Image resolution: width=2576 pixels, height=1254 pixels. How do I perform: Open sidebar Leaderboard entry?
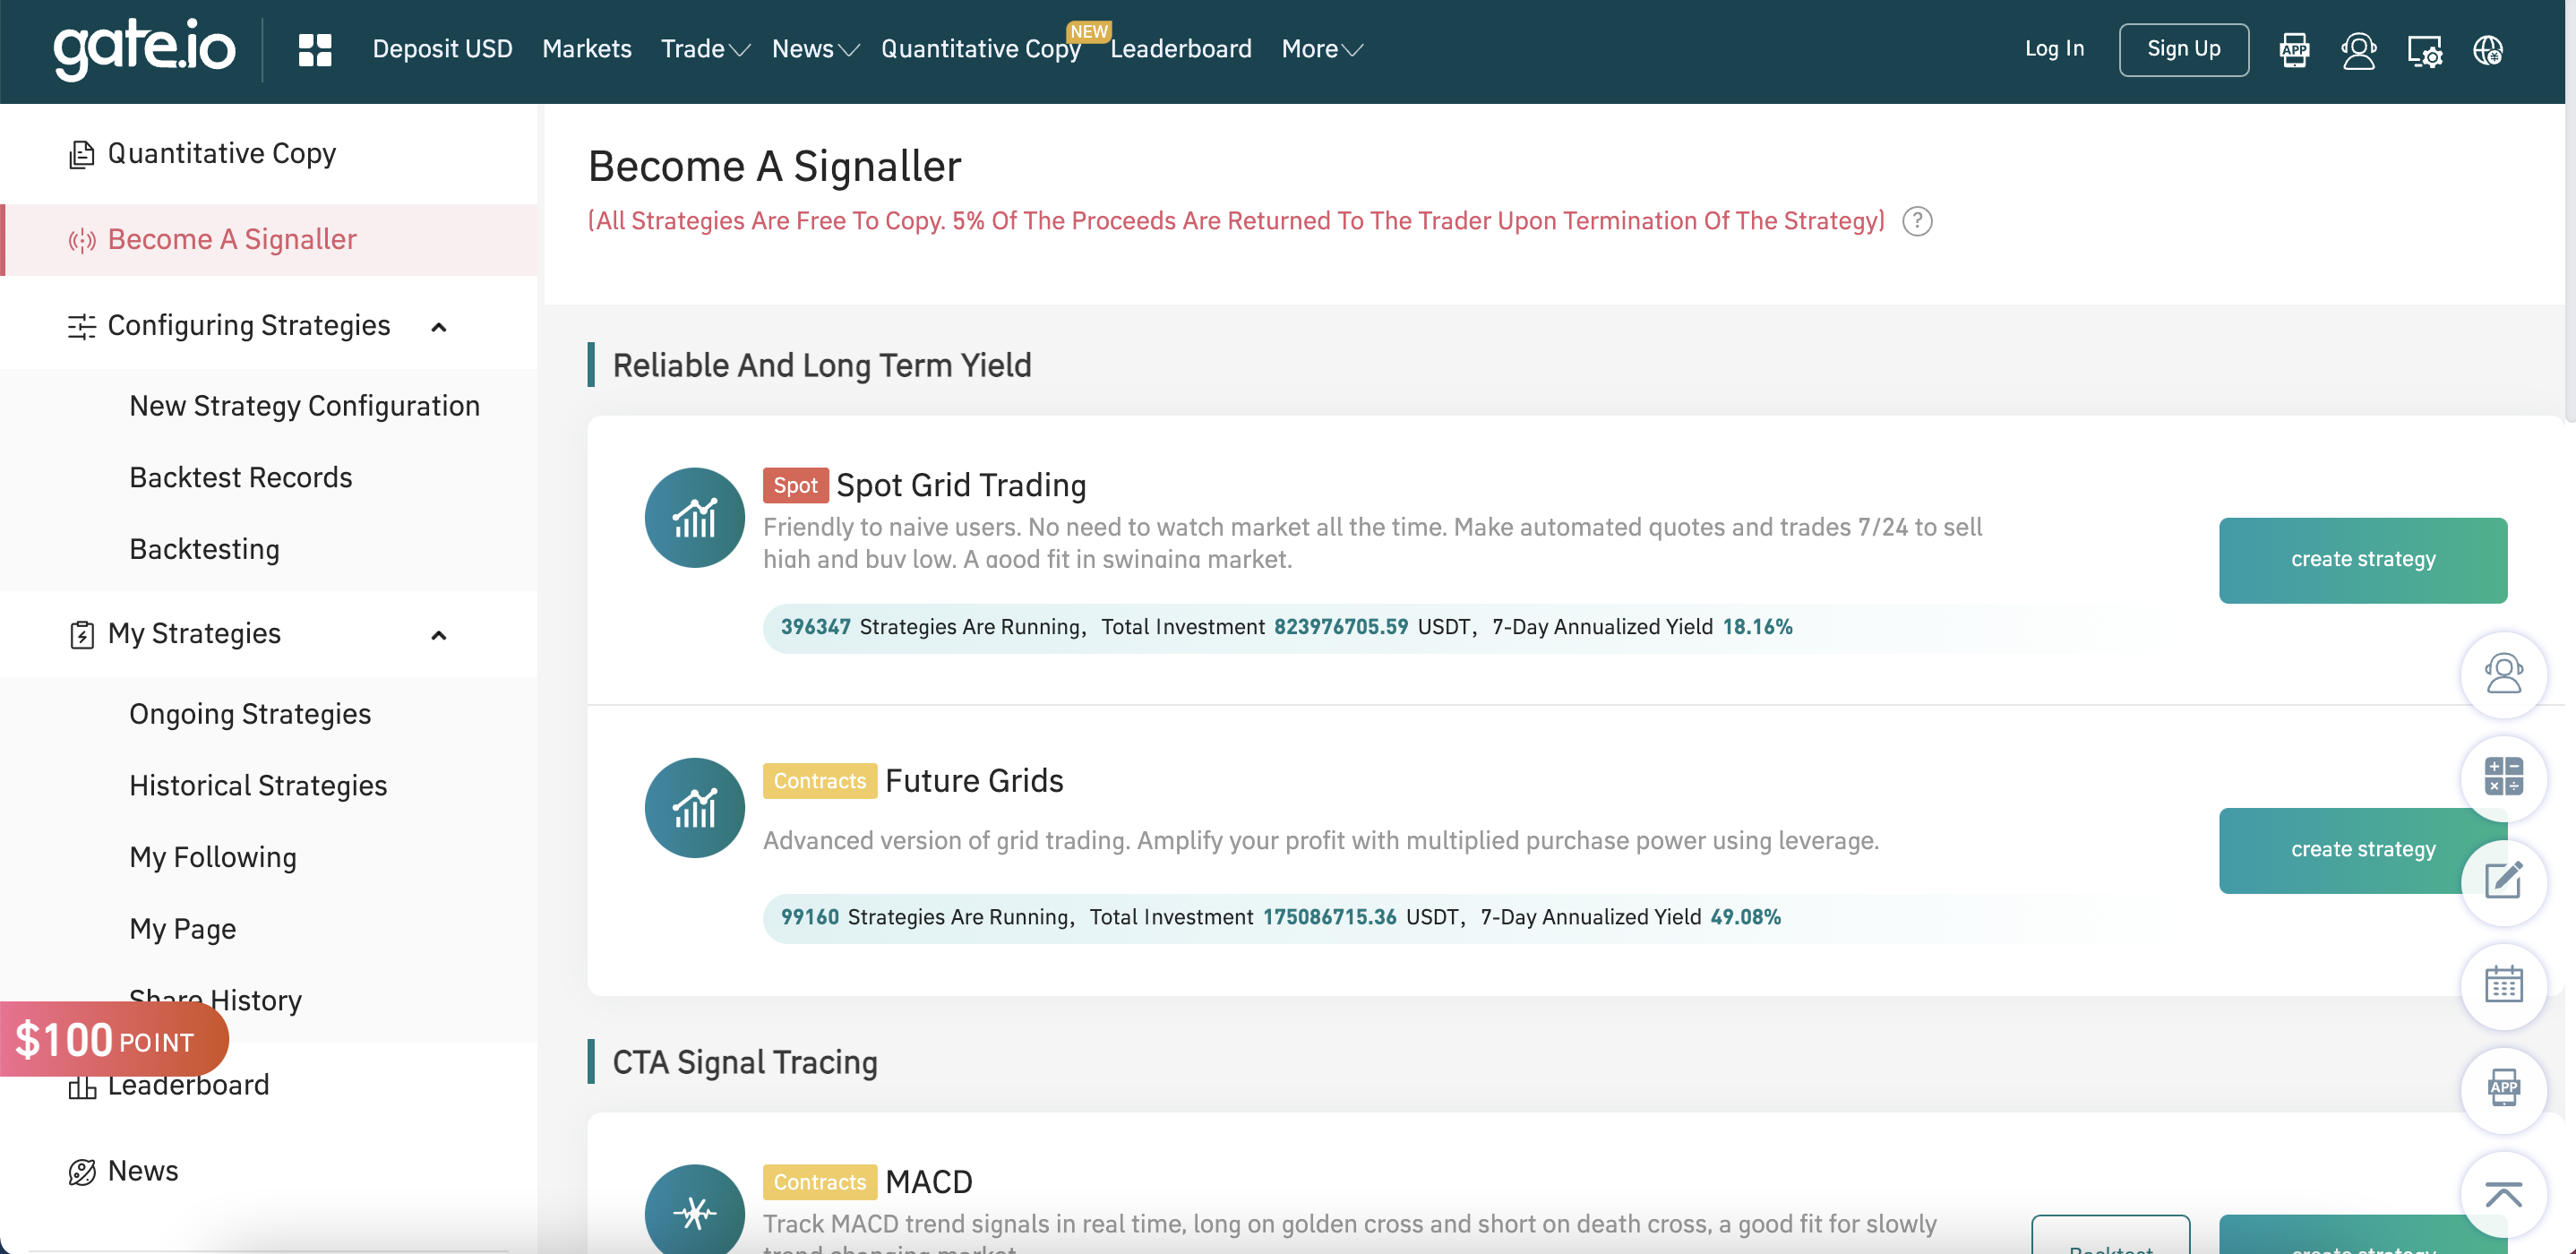[x=188, y=1086]
